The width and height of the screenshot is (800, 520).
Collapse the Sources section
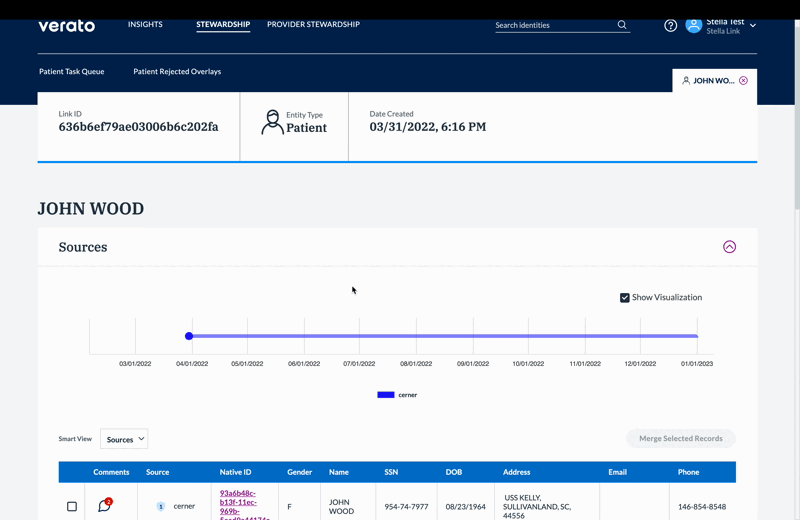tap(729, 247)
